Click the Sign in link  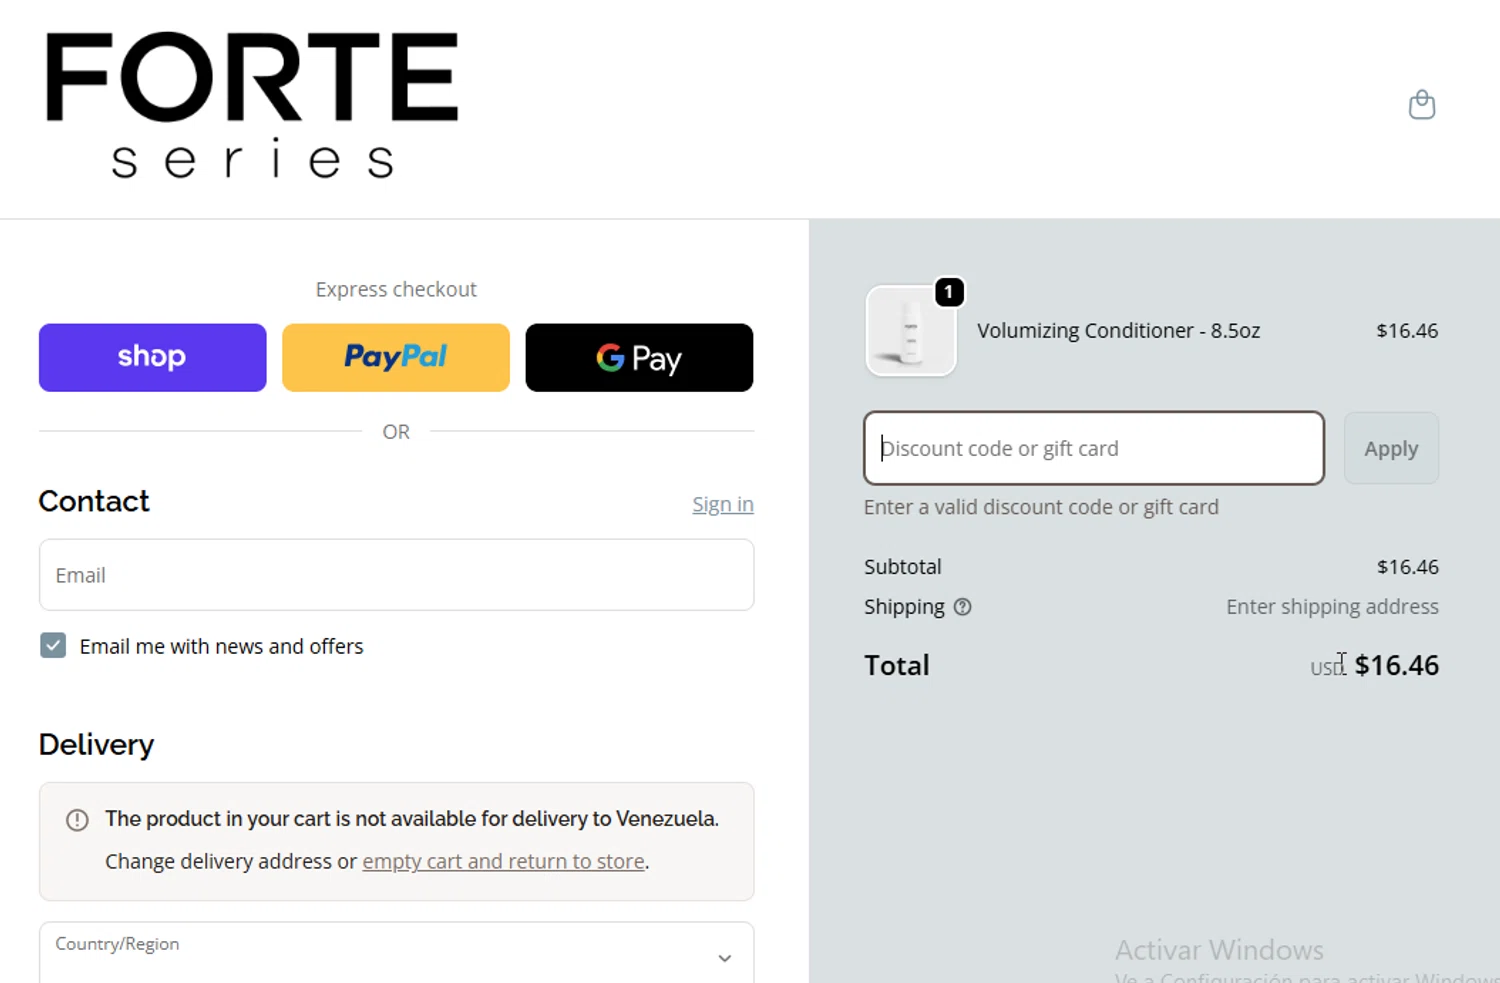pos(723,504)
